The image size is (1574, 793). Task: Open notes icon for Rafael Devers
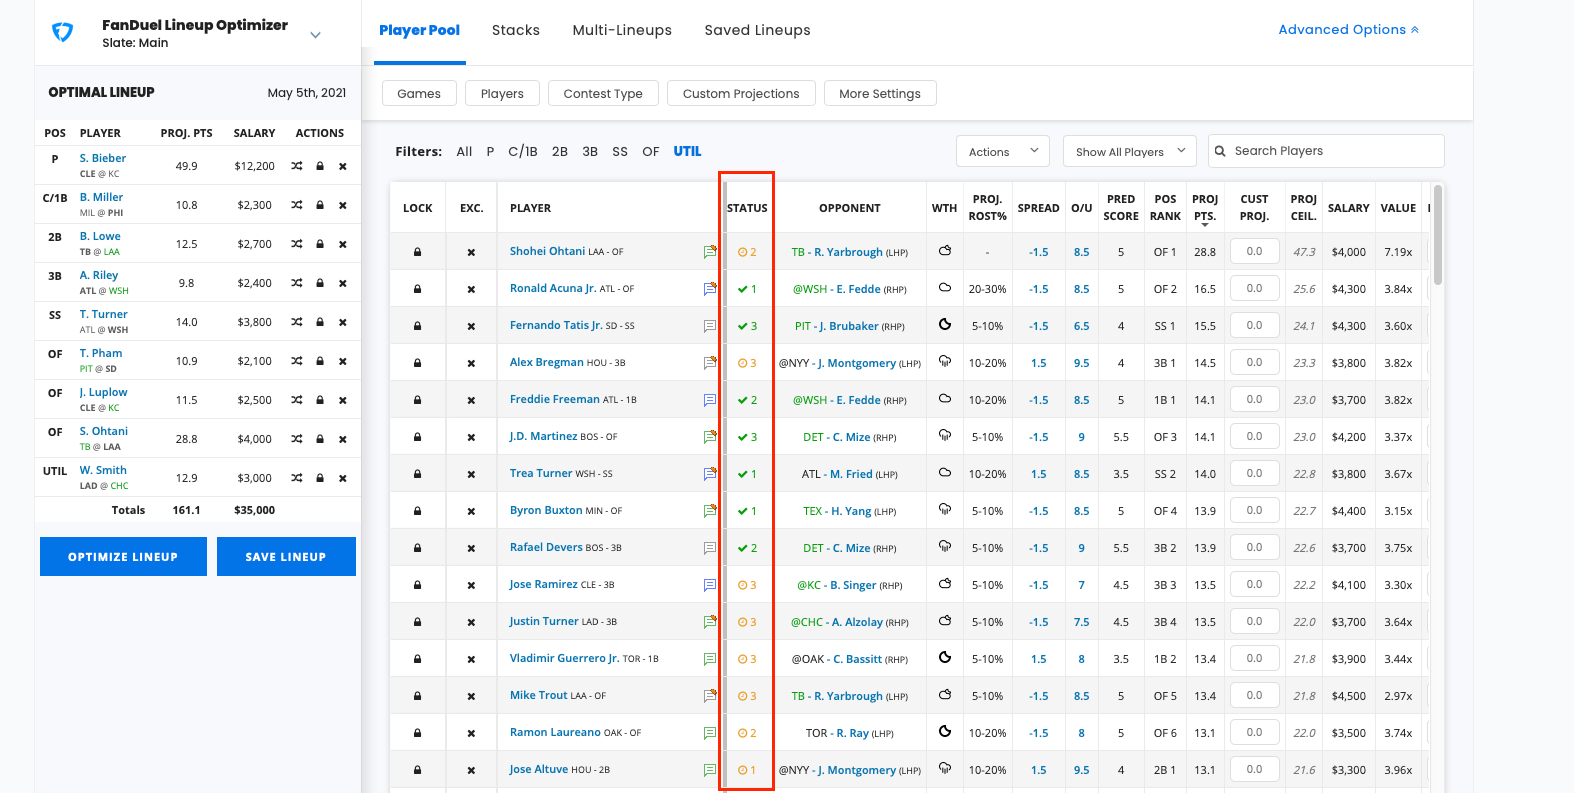pyautogui.click(x=710, y=548)
